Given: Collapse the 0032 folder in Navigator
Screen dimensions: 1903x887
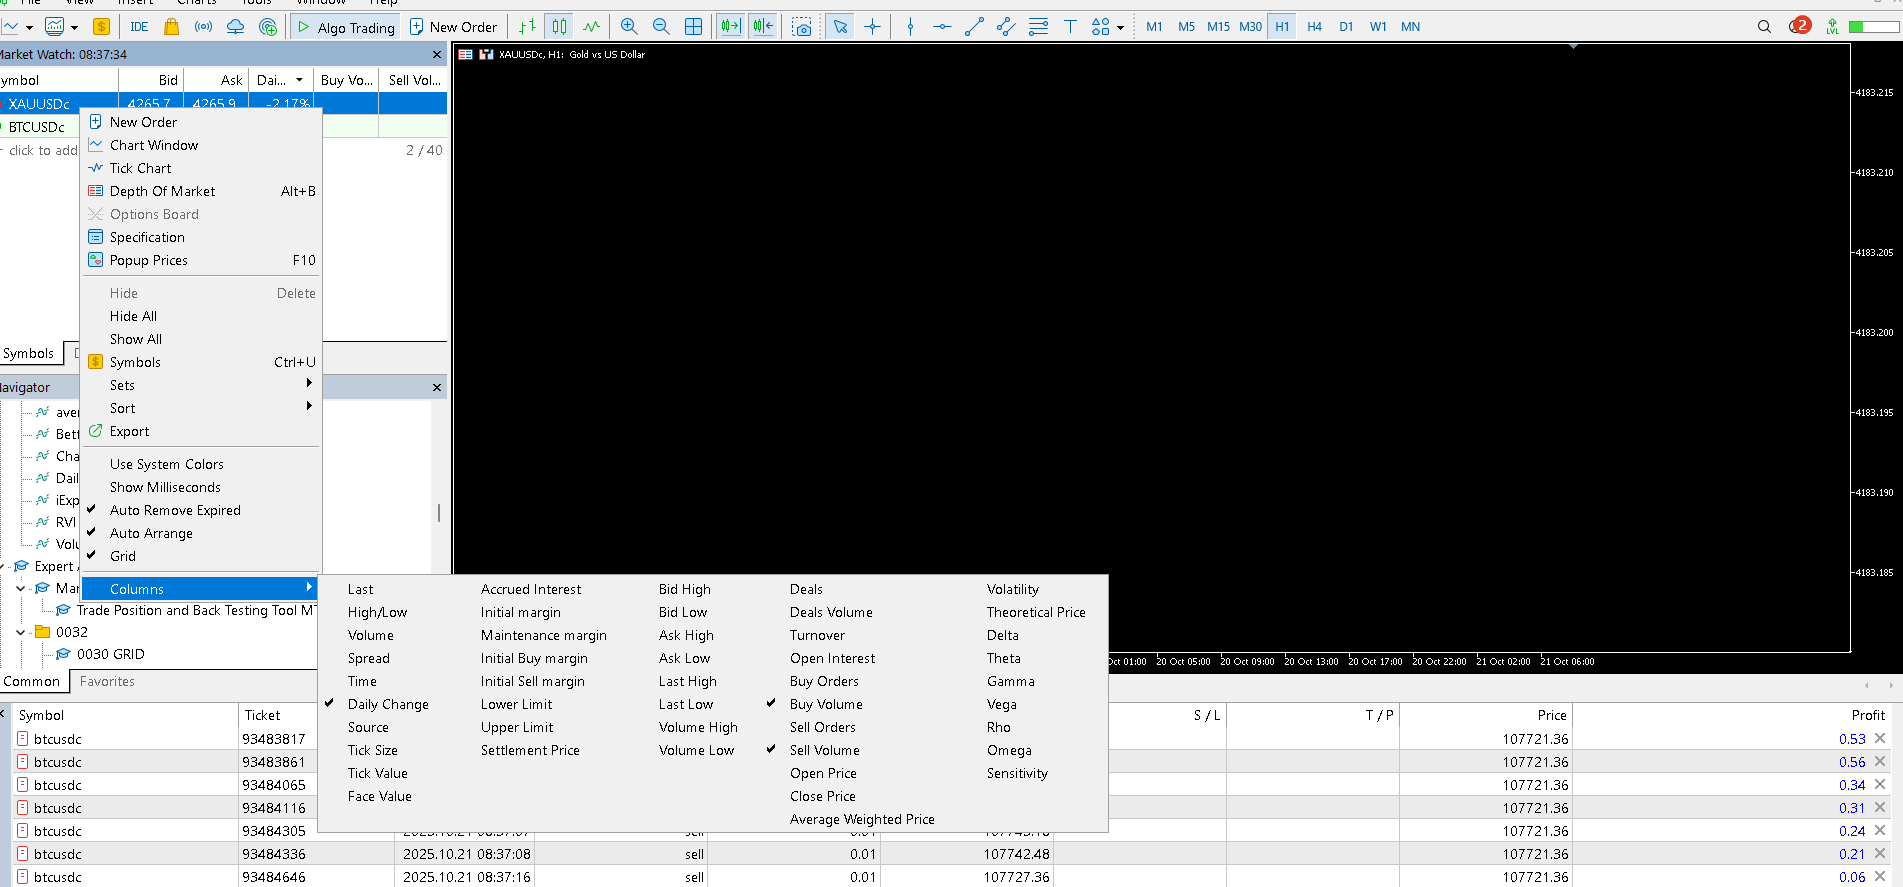Looking at the screenshot, I should (x=20, y=632).
